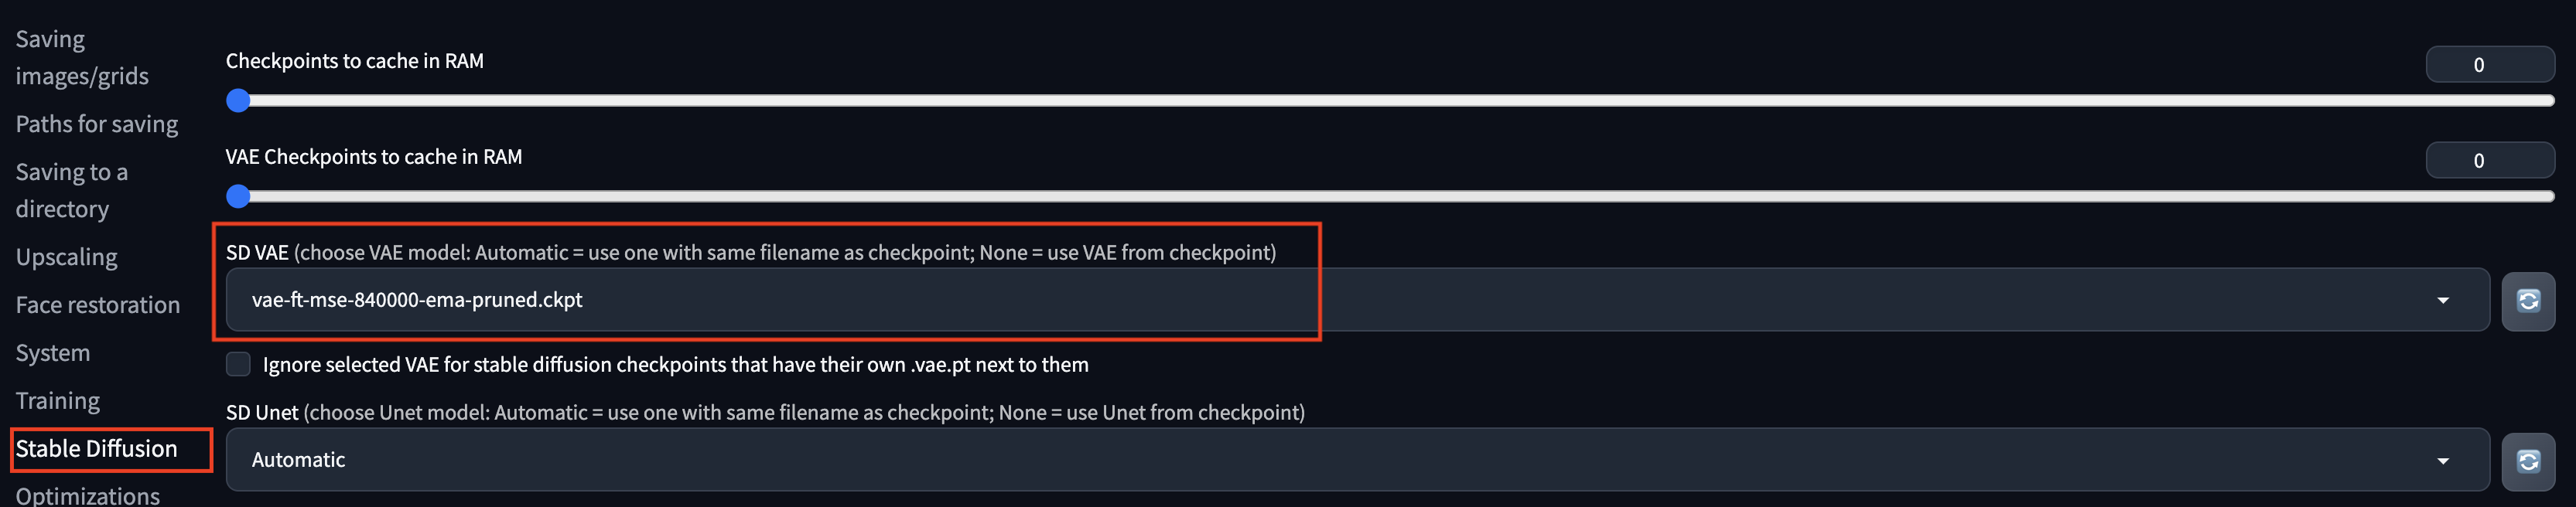
Task: Open the Paths for saving section
Action: pyautogui.click(x=97, y=124)
